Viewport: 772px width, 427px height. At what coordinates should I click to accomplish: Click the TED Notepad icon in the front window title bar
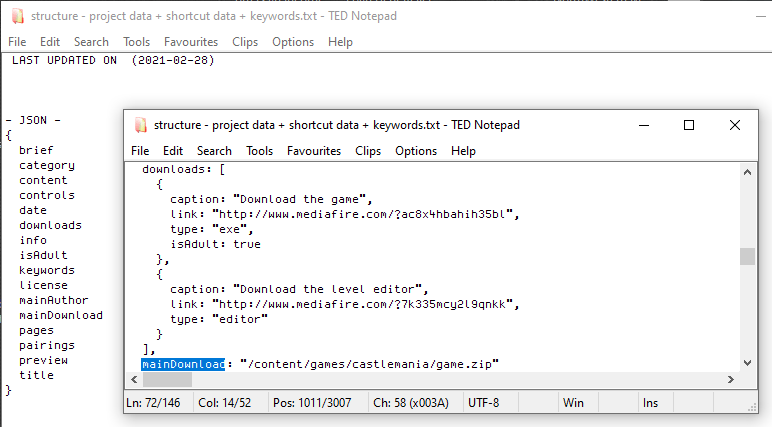[x=140, y=125]
